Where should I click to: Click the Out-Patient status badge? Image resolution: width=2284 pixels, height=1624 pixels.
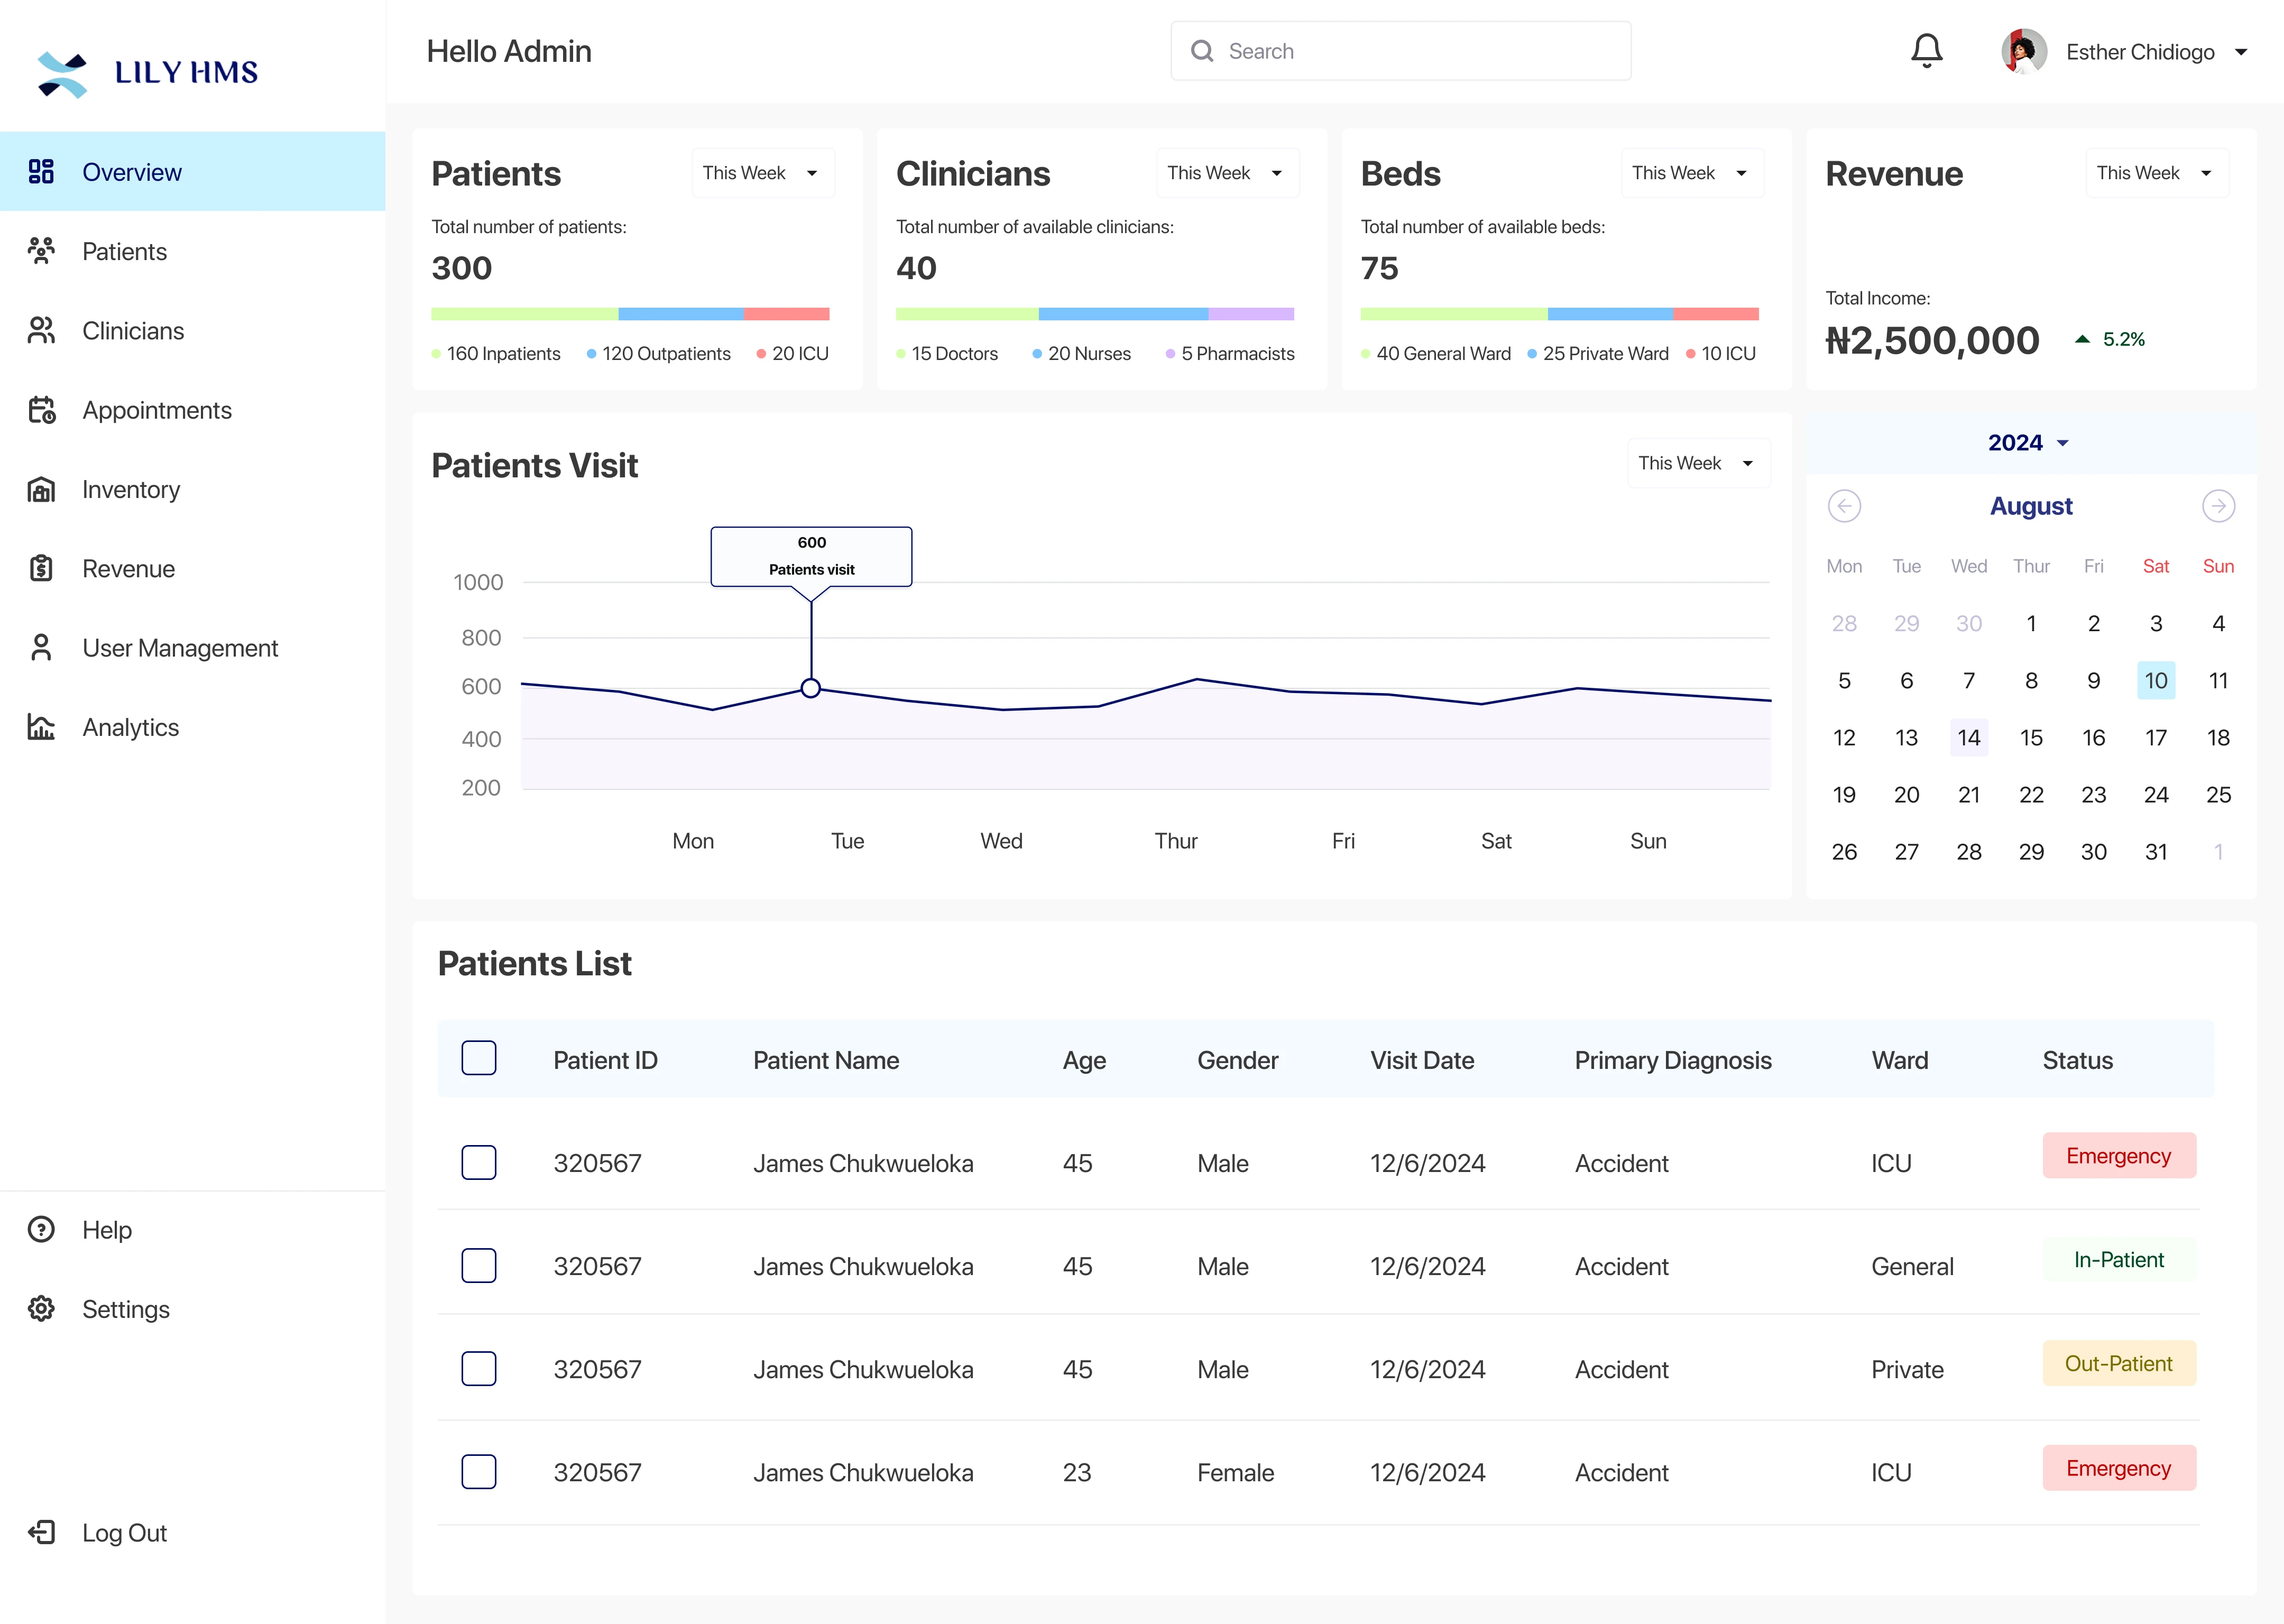(x=2118, y=1363)
